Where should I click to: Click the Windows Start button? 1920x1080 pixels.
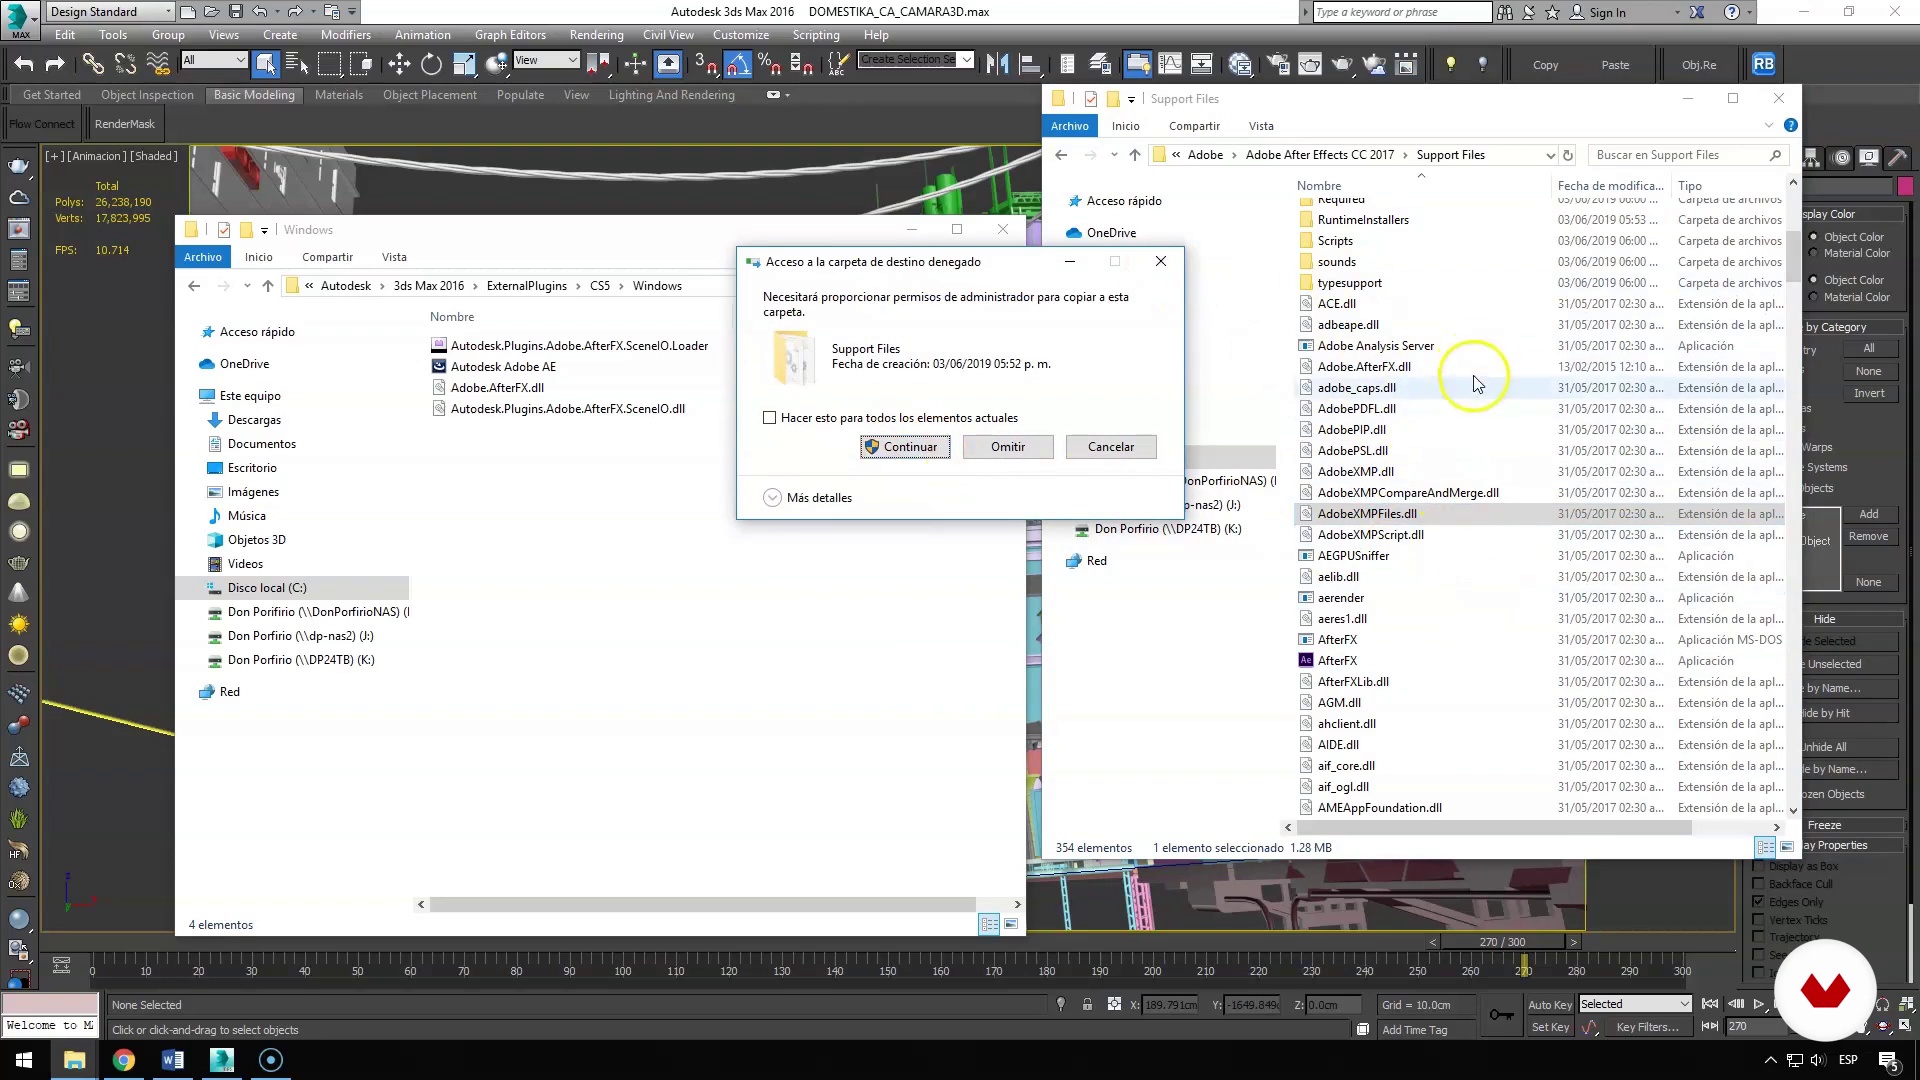click(x=24, y=1060)
